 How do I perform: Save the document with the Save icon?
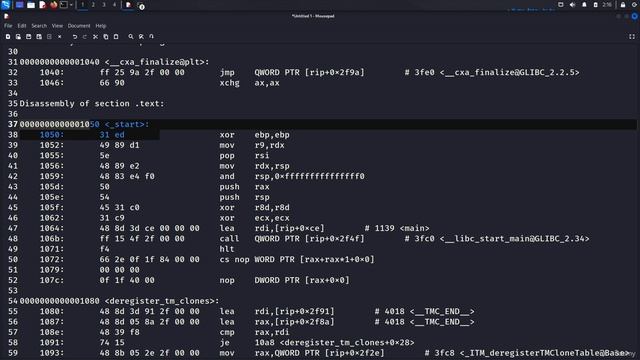tap(29, 37)
